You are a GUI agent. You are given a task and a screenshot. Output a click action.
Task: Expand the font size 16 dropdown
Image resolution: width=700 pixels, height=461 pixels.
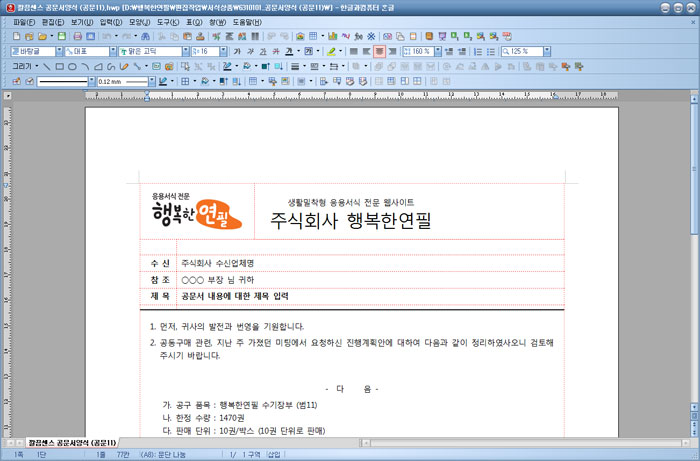(223, 51)
